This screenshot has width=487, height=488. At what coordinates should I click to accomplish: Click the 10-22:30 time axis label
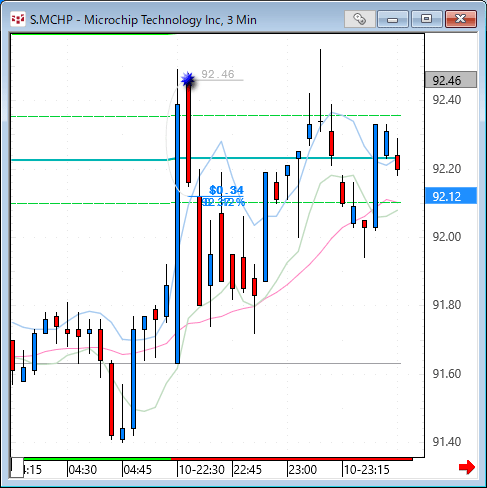[x=202, y=470]
